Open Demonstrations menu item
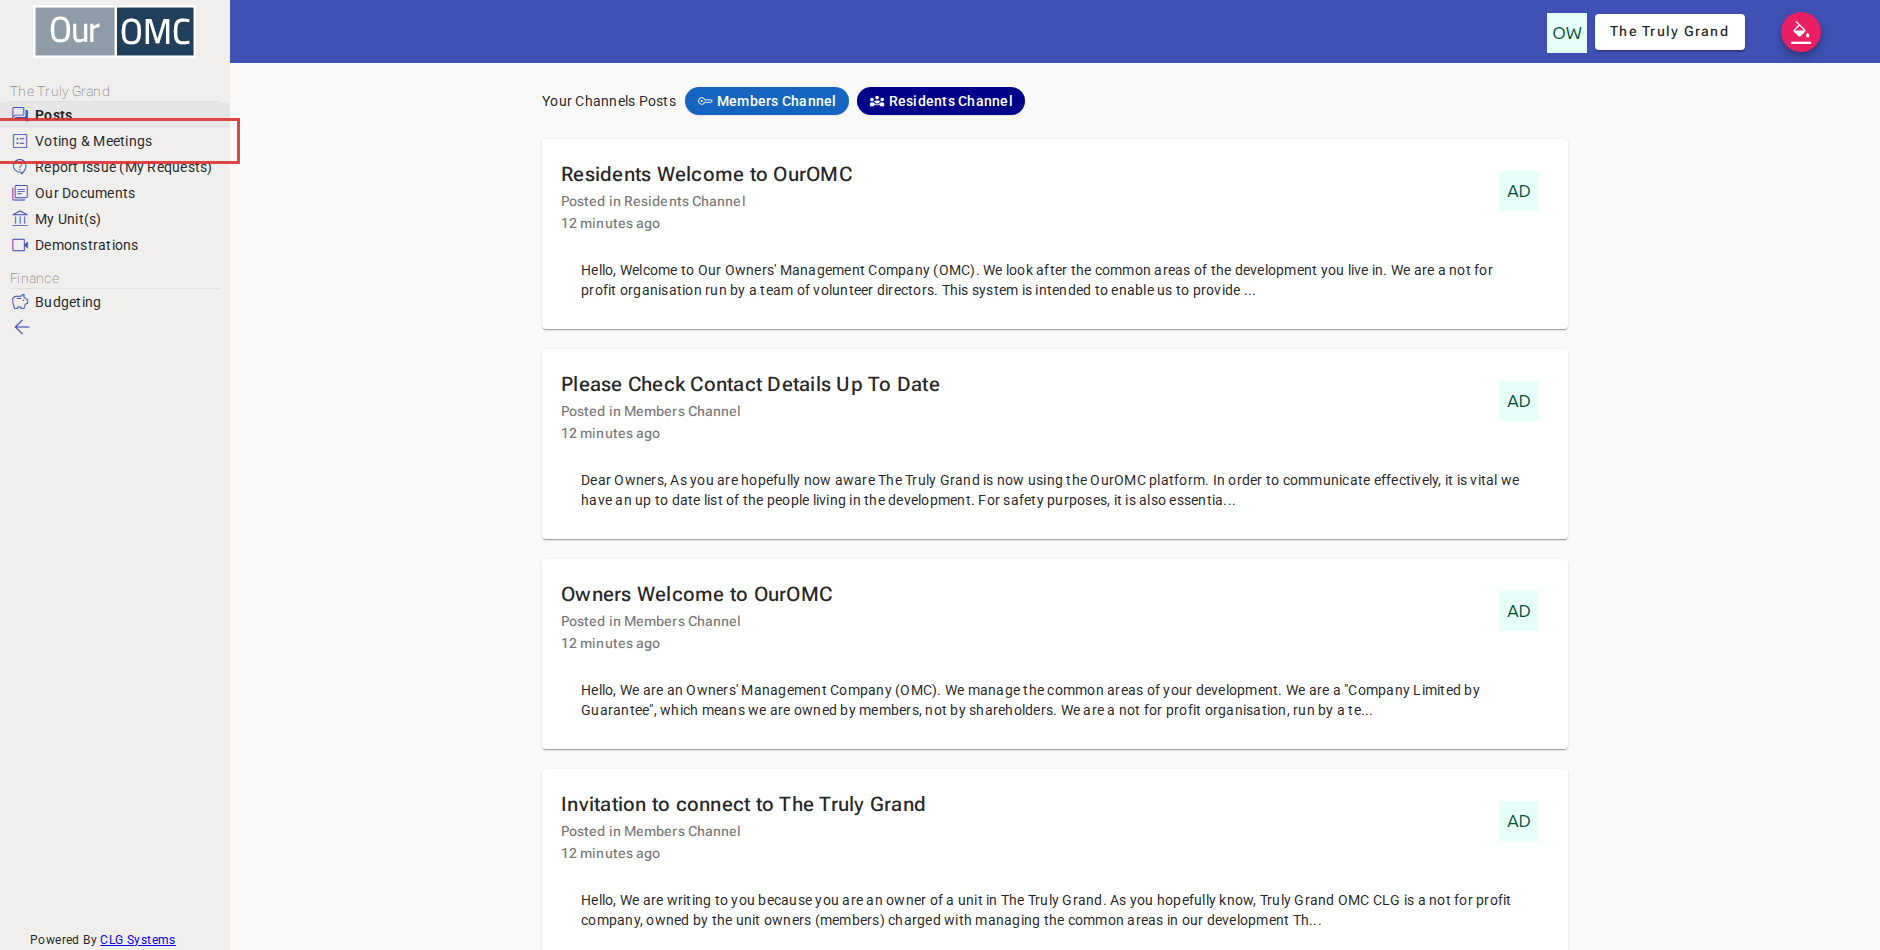1880x950 pixels. pos(115,245)
